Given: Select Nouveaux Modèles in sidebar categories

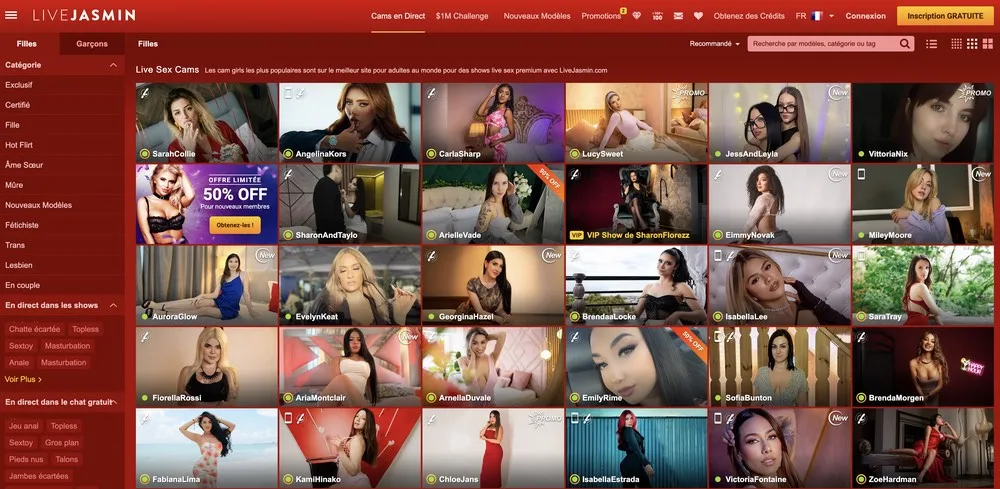Looking at the screenshot, I should tap(38, 205).
